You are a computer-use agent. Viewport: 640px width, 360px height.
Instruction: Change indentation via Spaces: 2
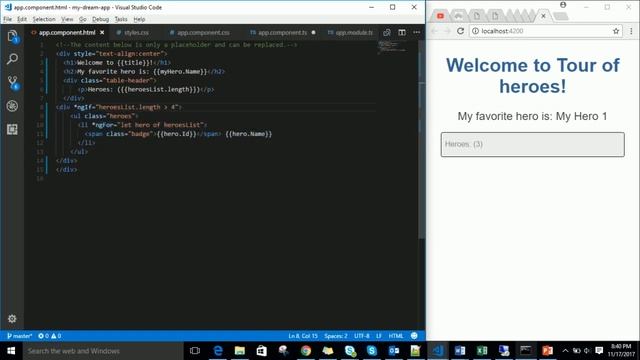click(336, 336)
